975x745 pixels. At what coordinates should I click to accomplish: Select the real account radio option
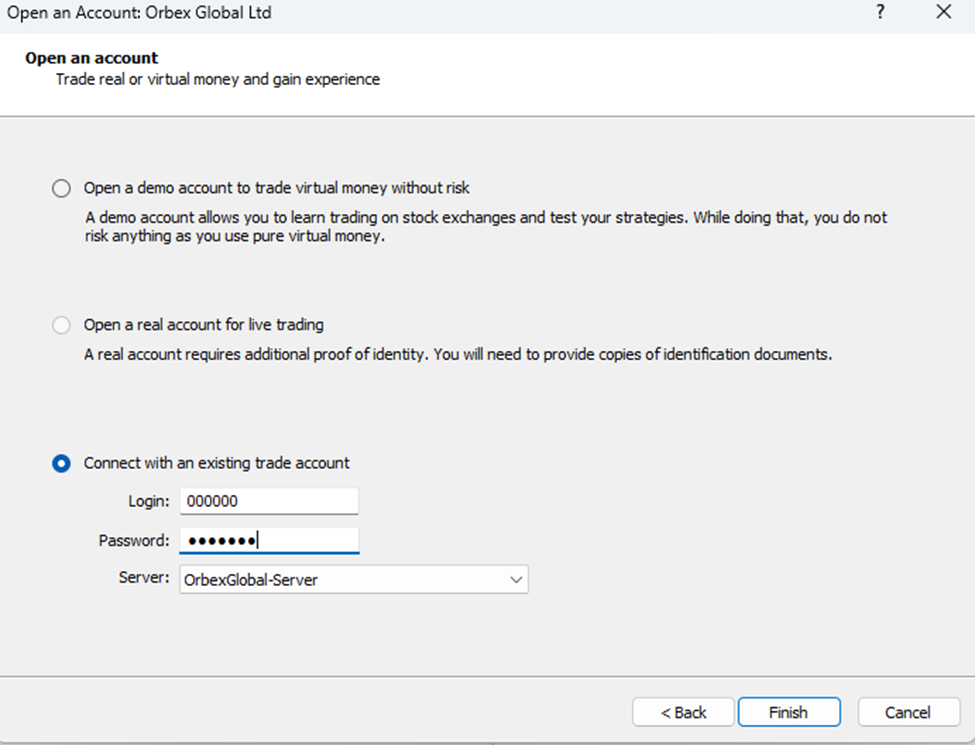pos(61,325)
